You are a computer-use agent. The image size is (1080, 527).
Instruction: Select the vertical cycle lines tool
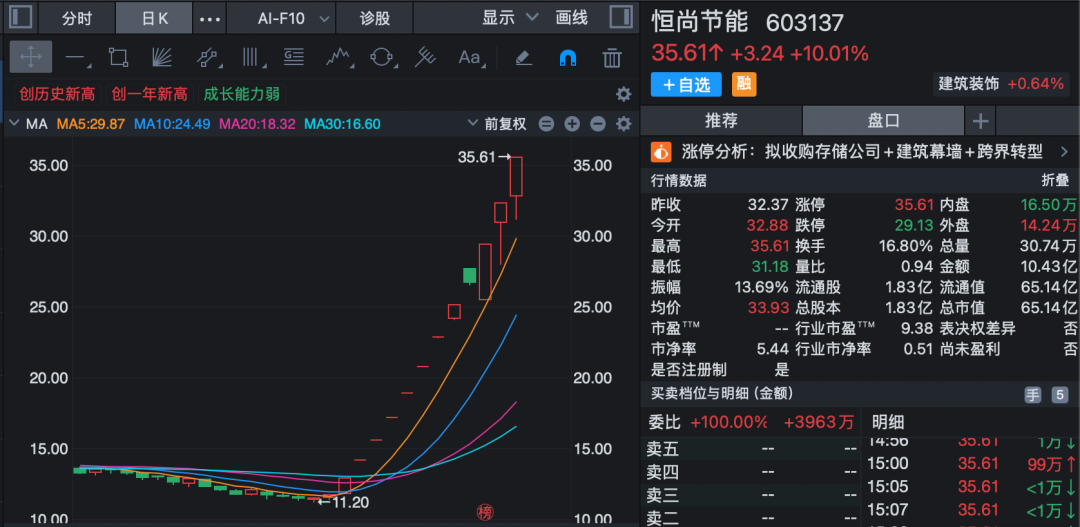pos(252,57)
